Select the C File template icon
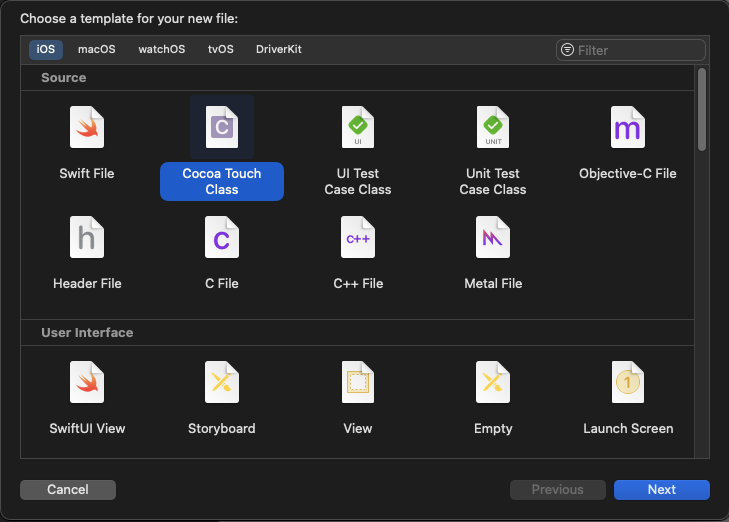This screenshot has height=522, width=729. pos(222,237)
